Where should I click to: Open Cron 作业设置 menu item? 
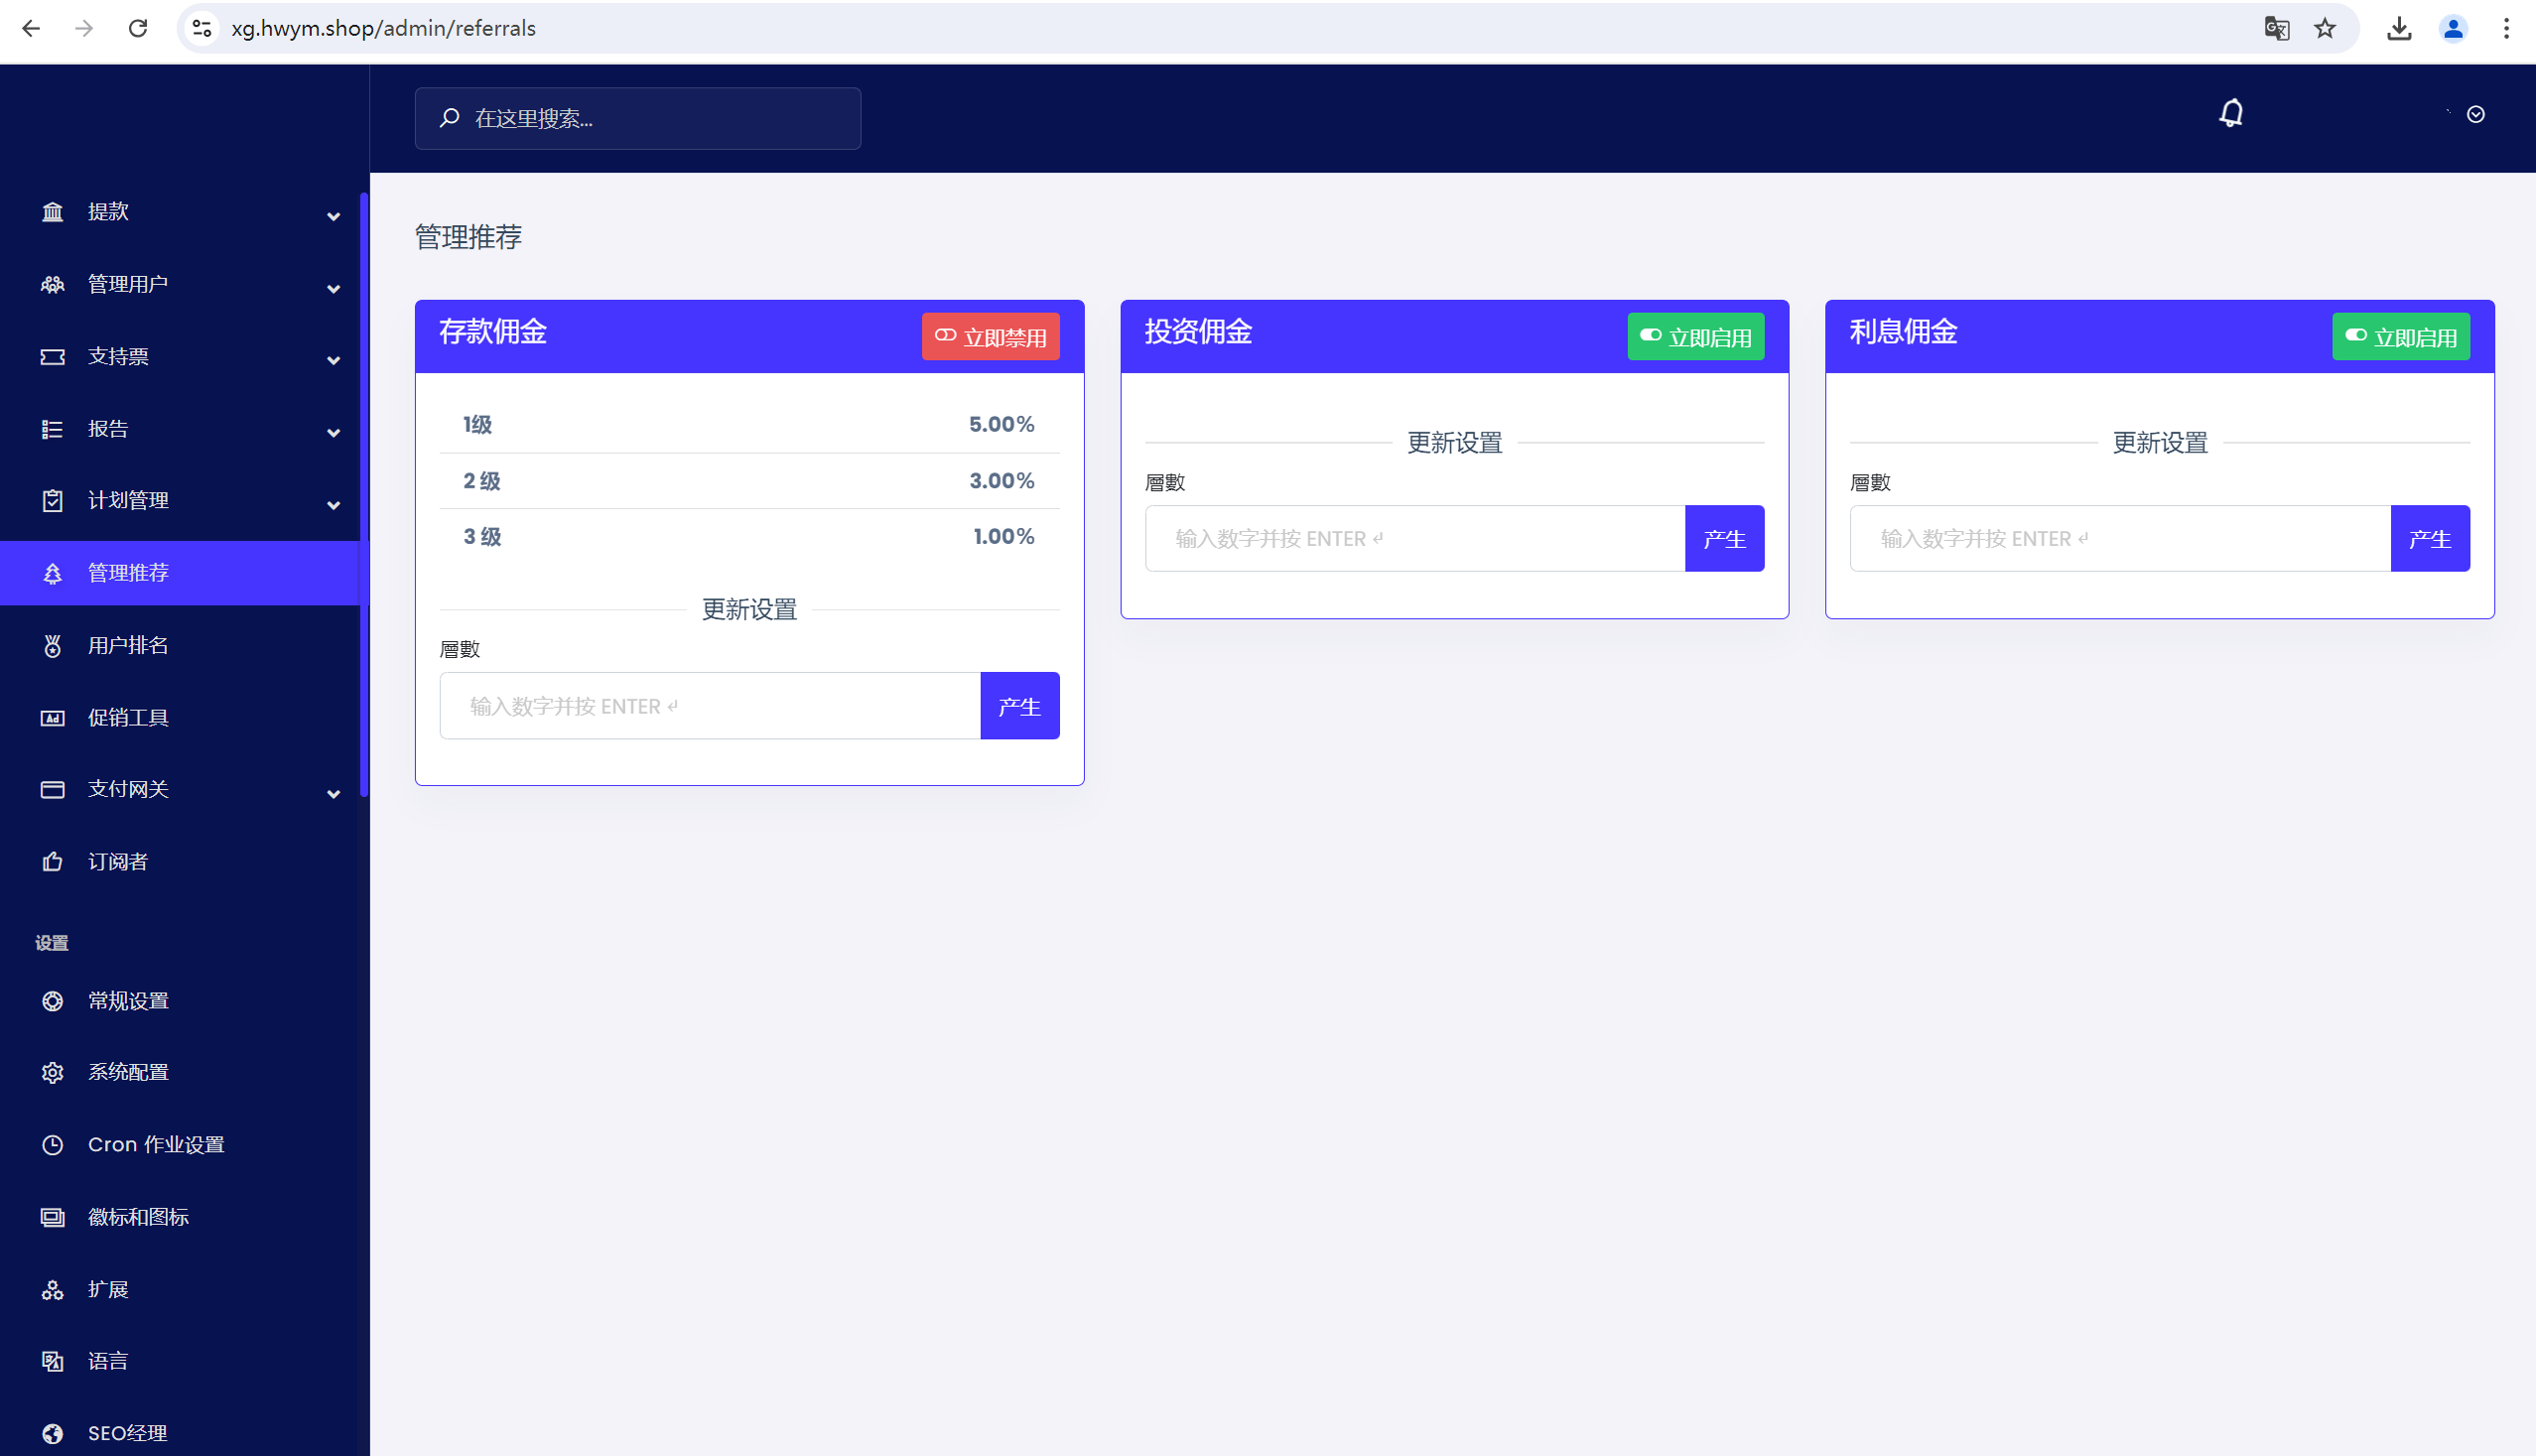pyautogui.click(x=180, y=1145)
